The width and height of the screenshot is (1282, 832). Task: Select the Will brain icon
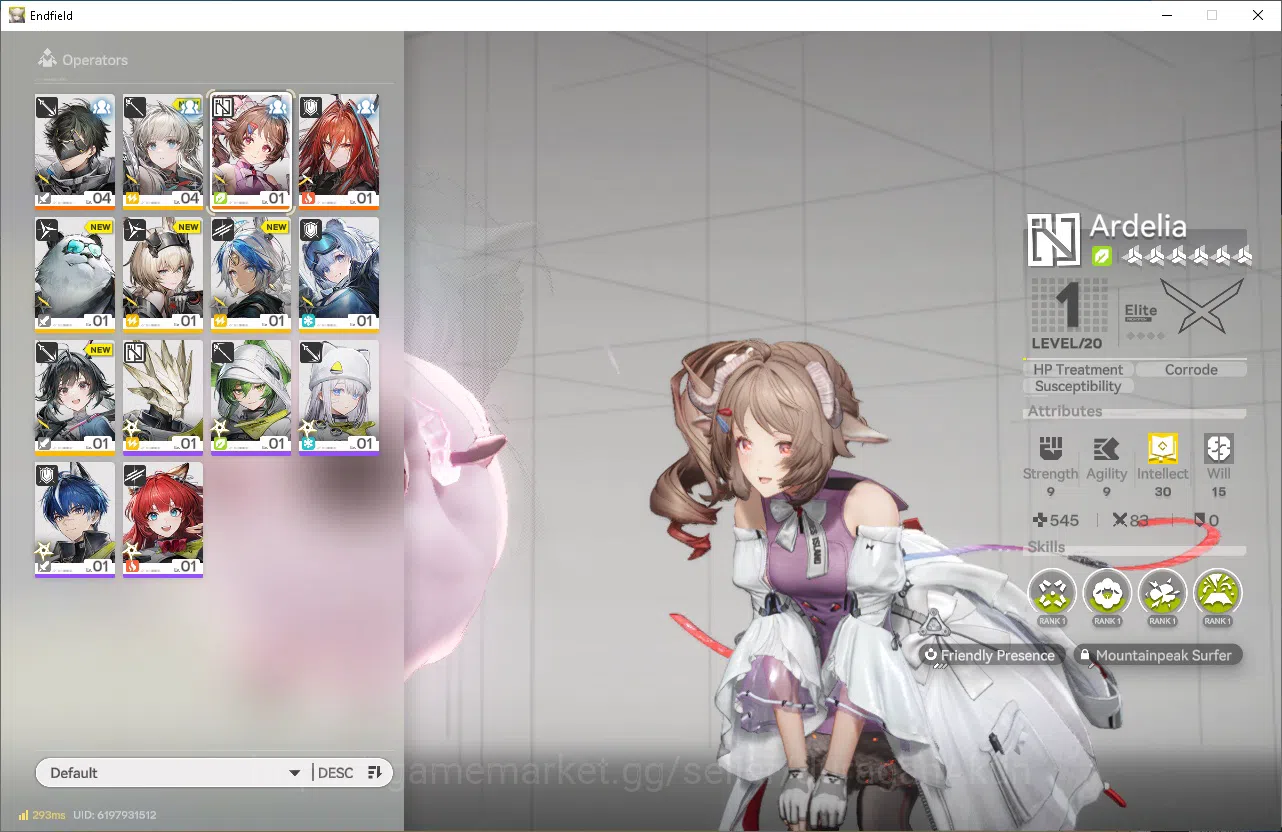pyautogui.click(x=1218, y=448)
